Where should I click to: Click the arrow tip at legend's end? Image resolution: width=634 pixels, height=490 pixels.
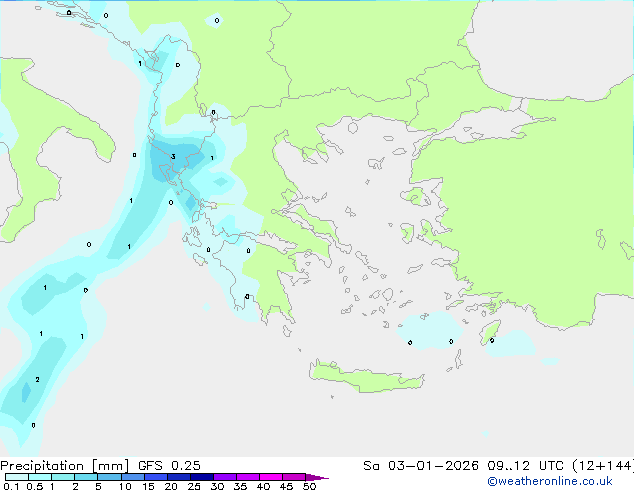click(x=317, y=478)
